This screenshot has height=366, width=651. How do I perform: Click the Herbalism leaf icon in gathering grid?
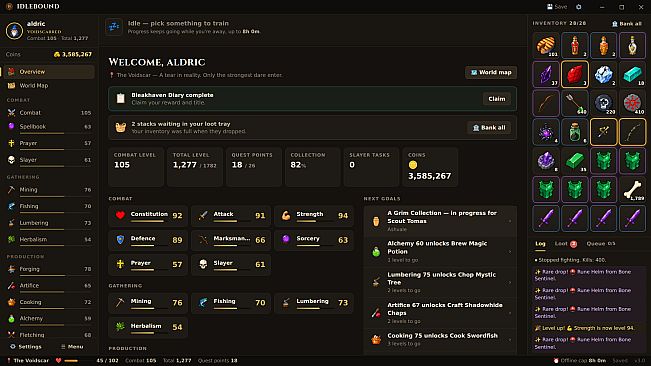point(120,327)
